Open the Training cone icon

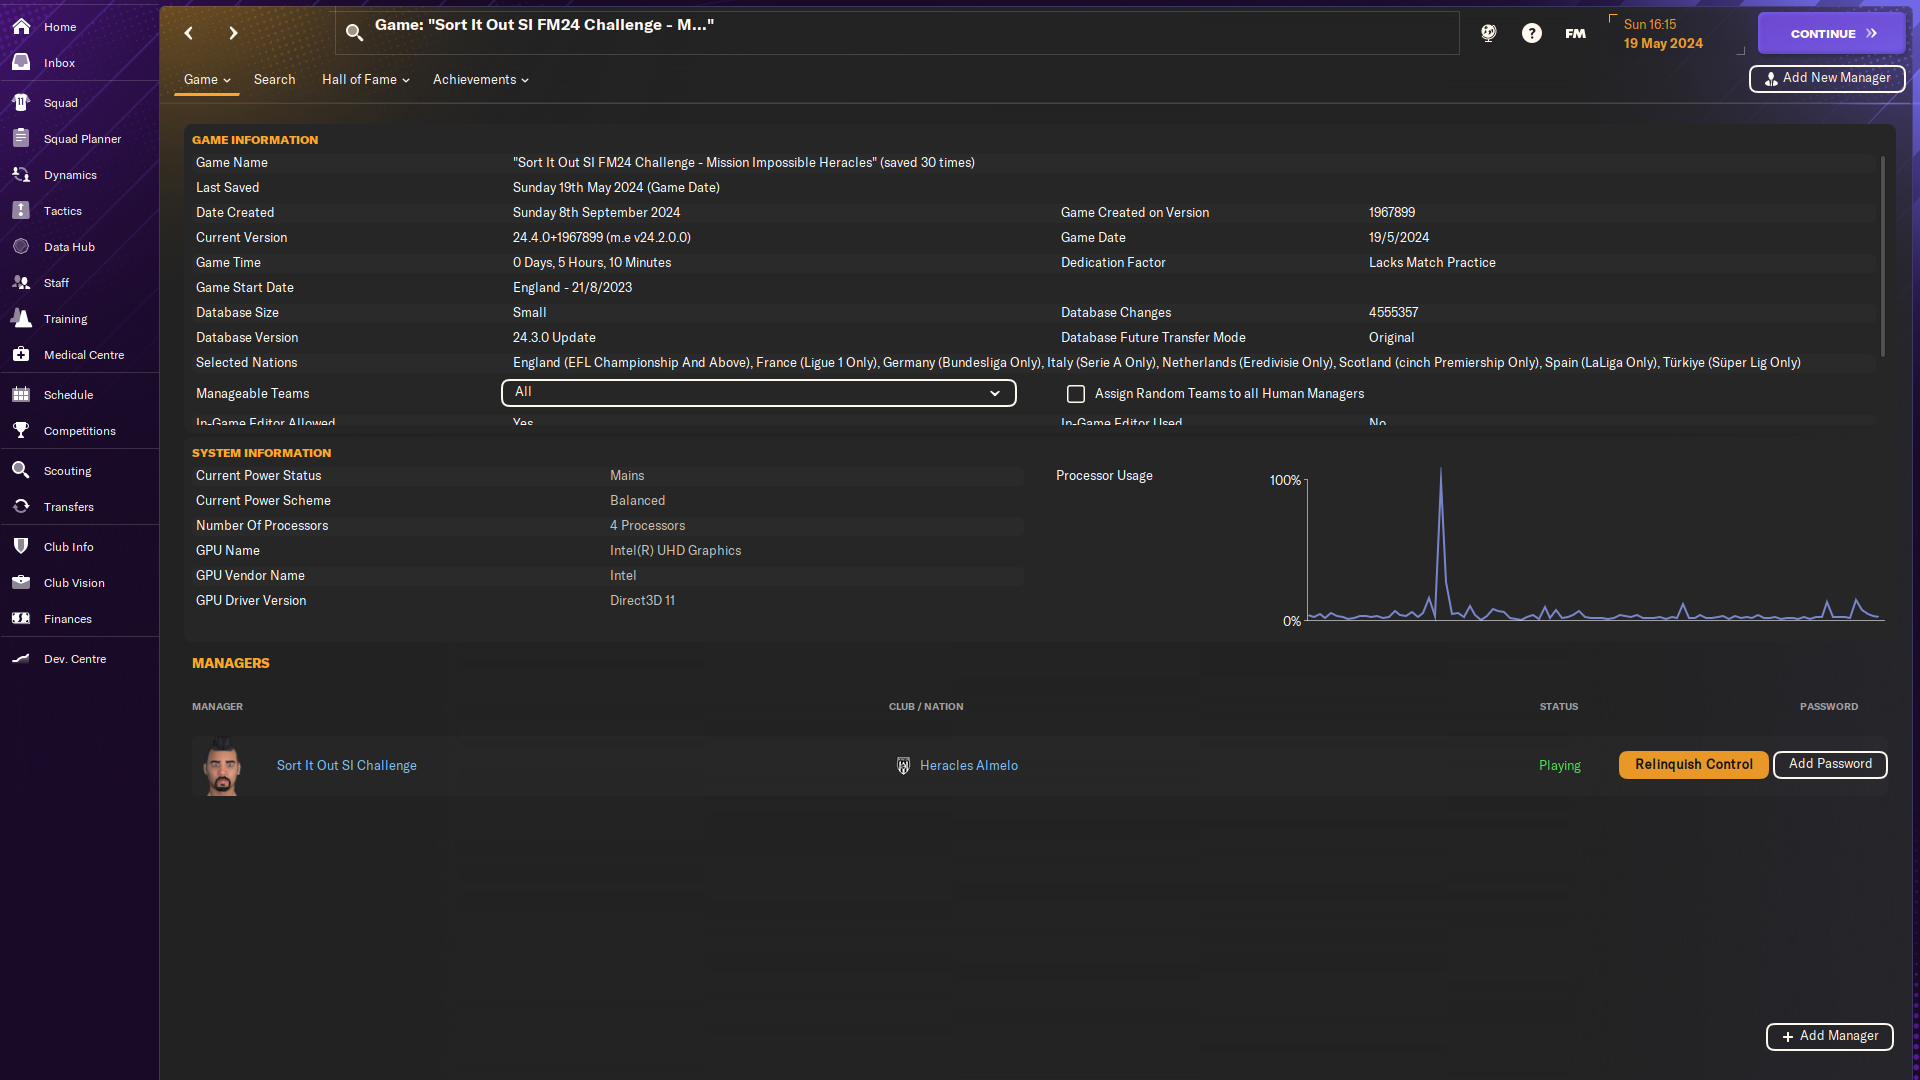tap(21, 319)
